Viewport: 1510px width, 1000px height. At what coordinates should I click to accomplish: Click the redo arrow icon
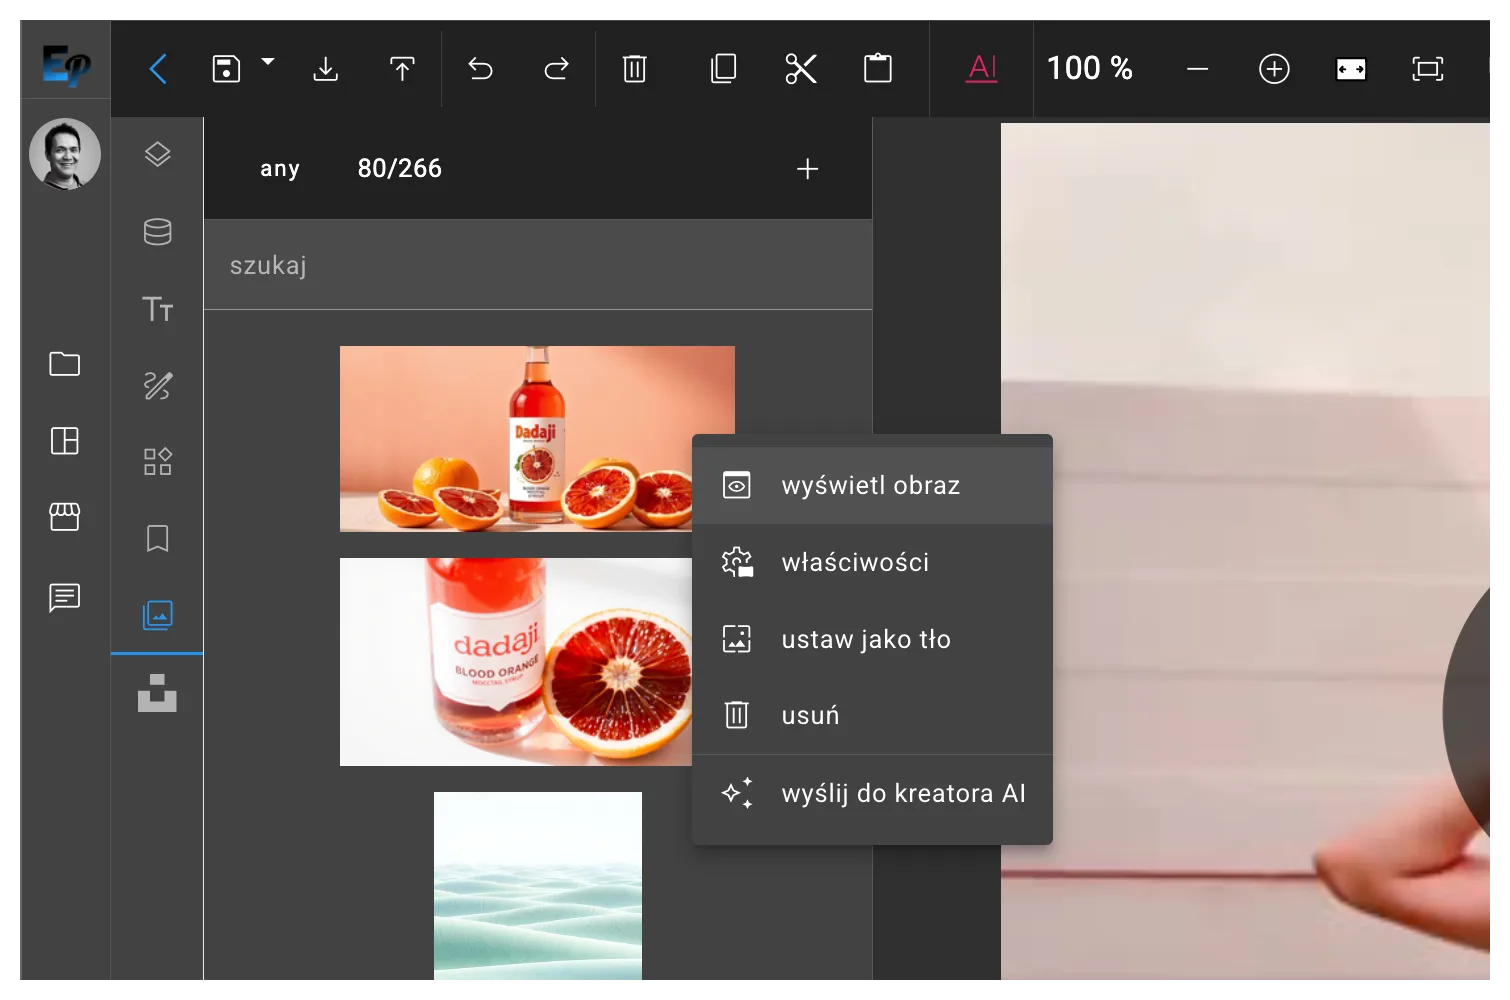point(556,69)
